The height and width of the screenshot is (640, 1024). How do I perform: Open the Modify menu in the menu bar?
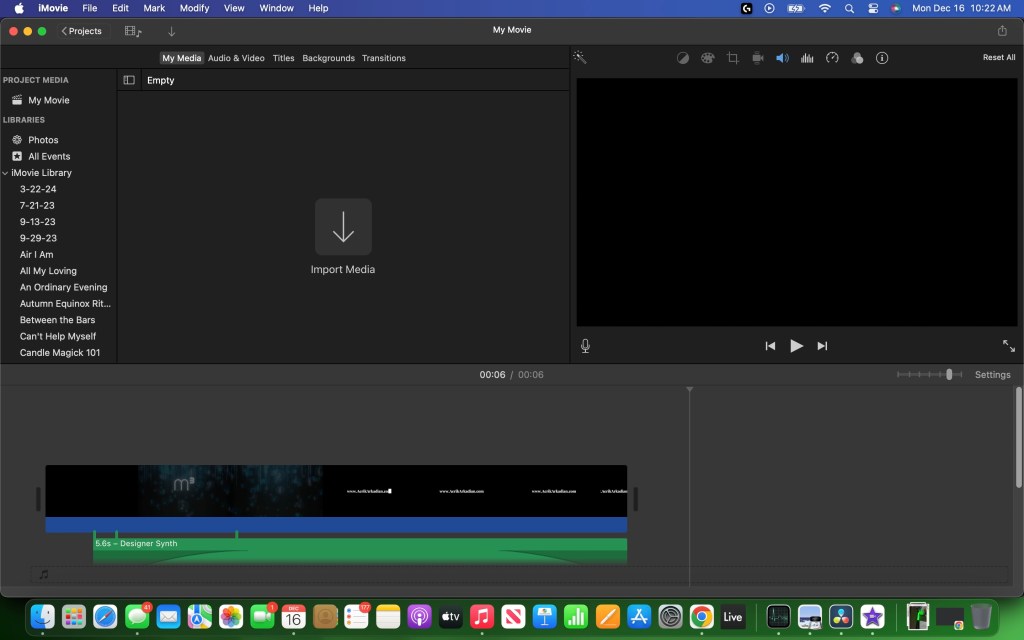[194, 8]
